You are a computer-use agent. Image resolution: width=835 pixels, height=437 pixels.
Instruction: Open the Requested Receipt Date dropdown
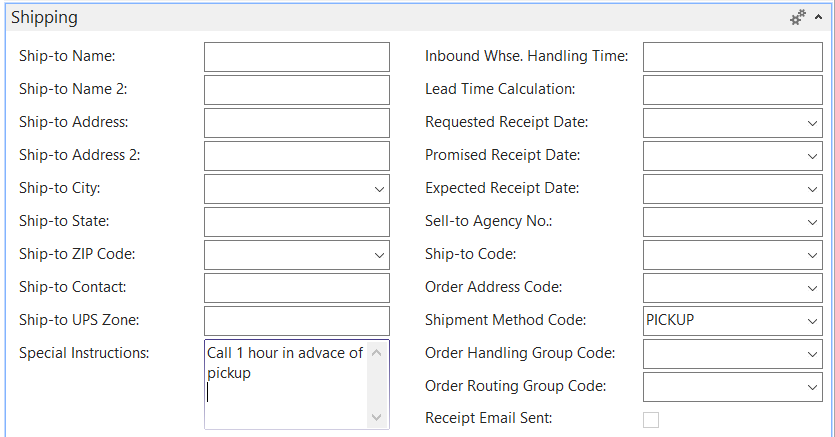tap(812, 123)
